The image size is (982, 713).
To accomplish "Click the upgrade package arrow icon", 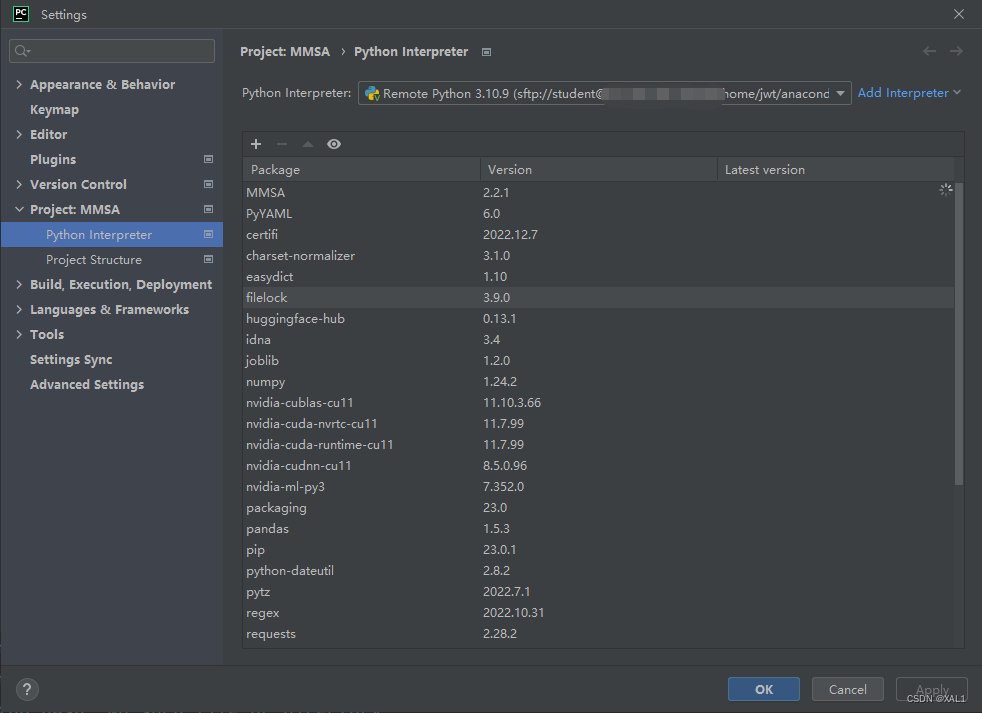I will [x=308, y=144].
